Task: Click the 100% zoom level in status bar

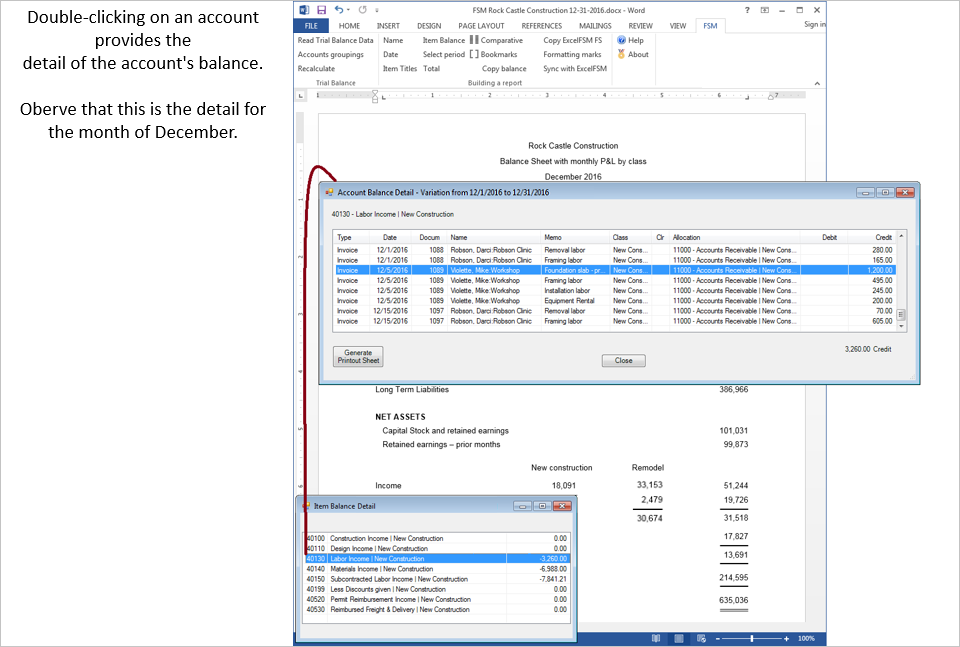Action: pyautogui.click(x=806, y=638)
